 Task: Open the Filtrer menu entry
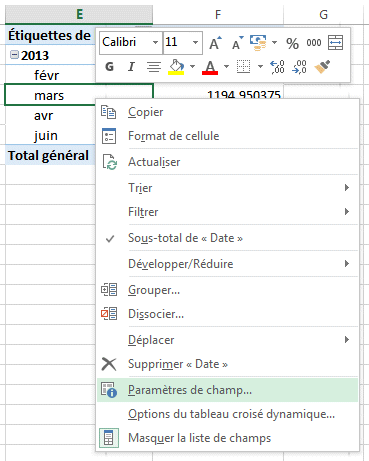pos(228,212)
